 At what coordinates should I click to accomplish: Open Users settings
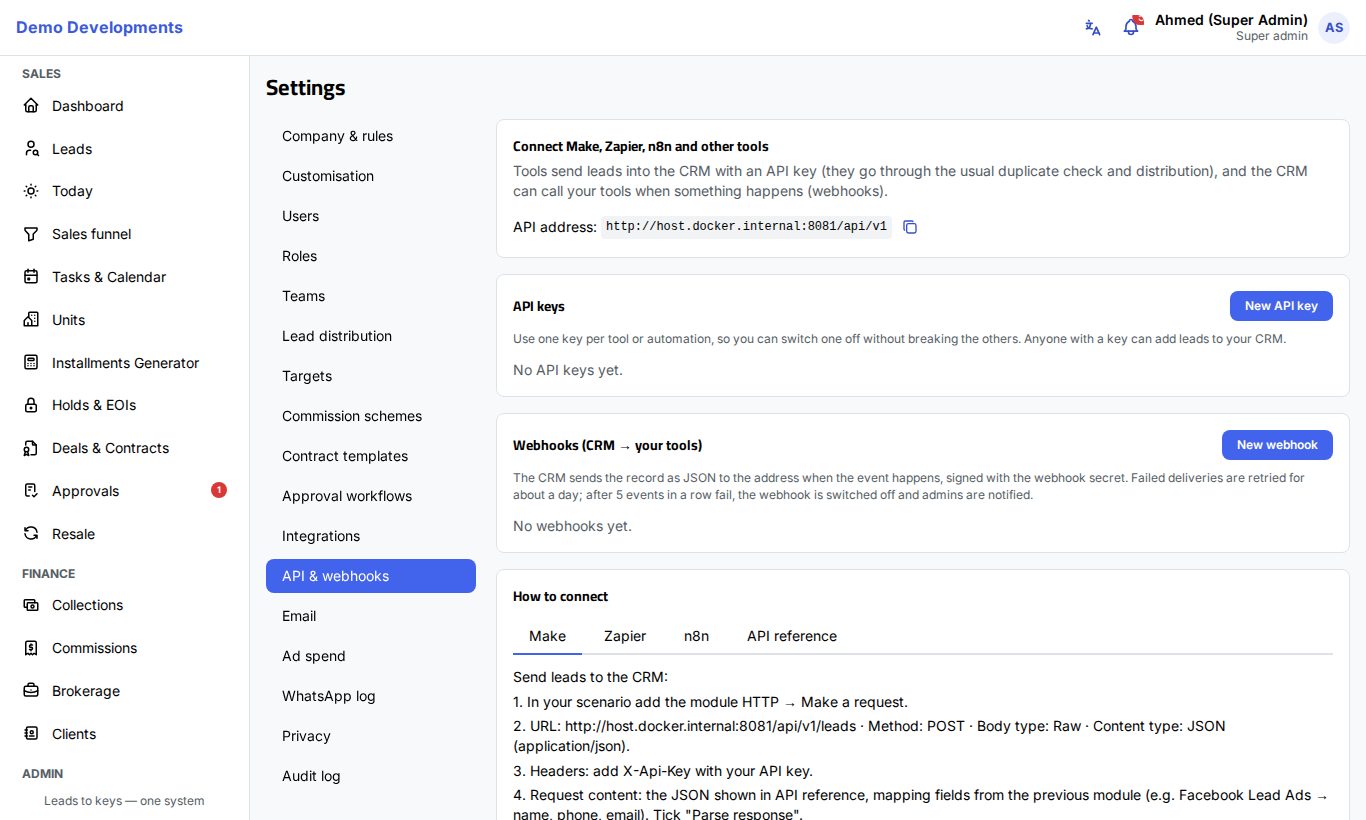pyautogui.click(x=371, y=216)
